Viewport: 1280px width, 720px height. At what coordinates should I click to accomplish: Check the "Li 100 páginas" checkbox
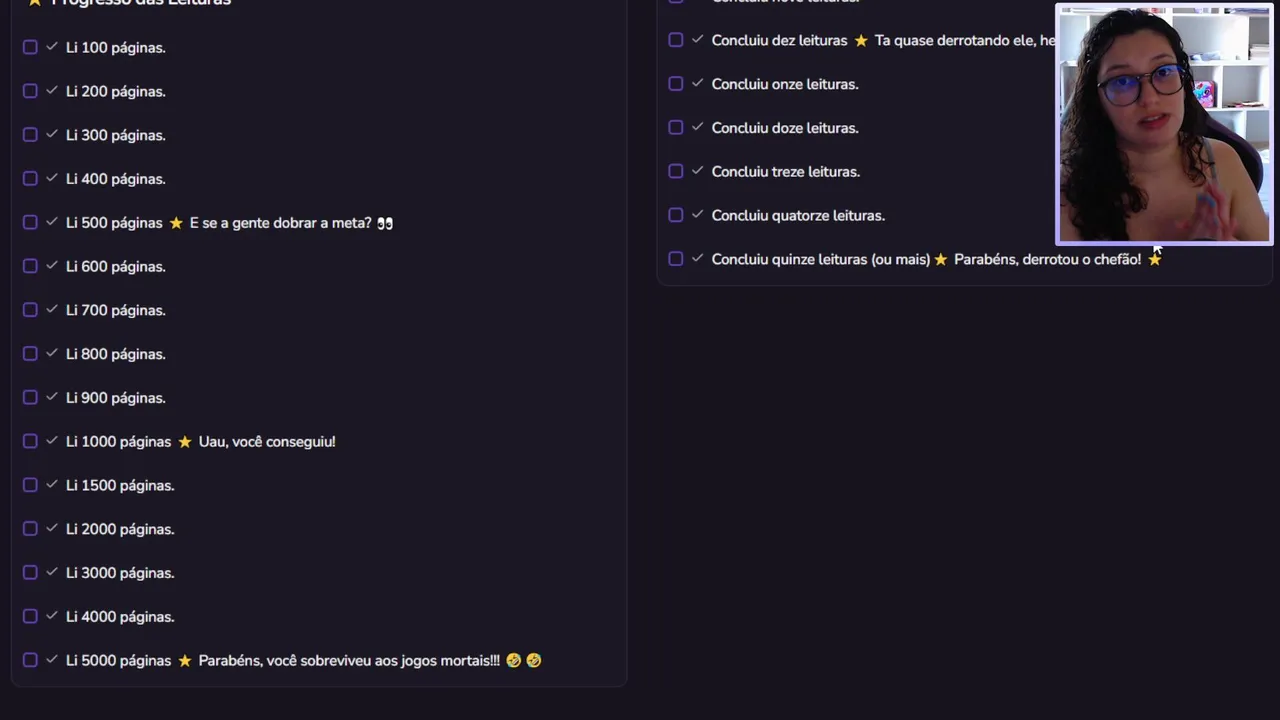30,47
